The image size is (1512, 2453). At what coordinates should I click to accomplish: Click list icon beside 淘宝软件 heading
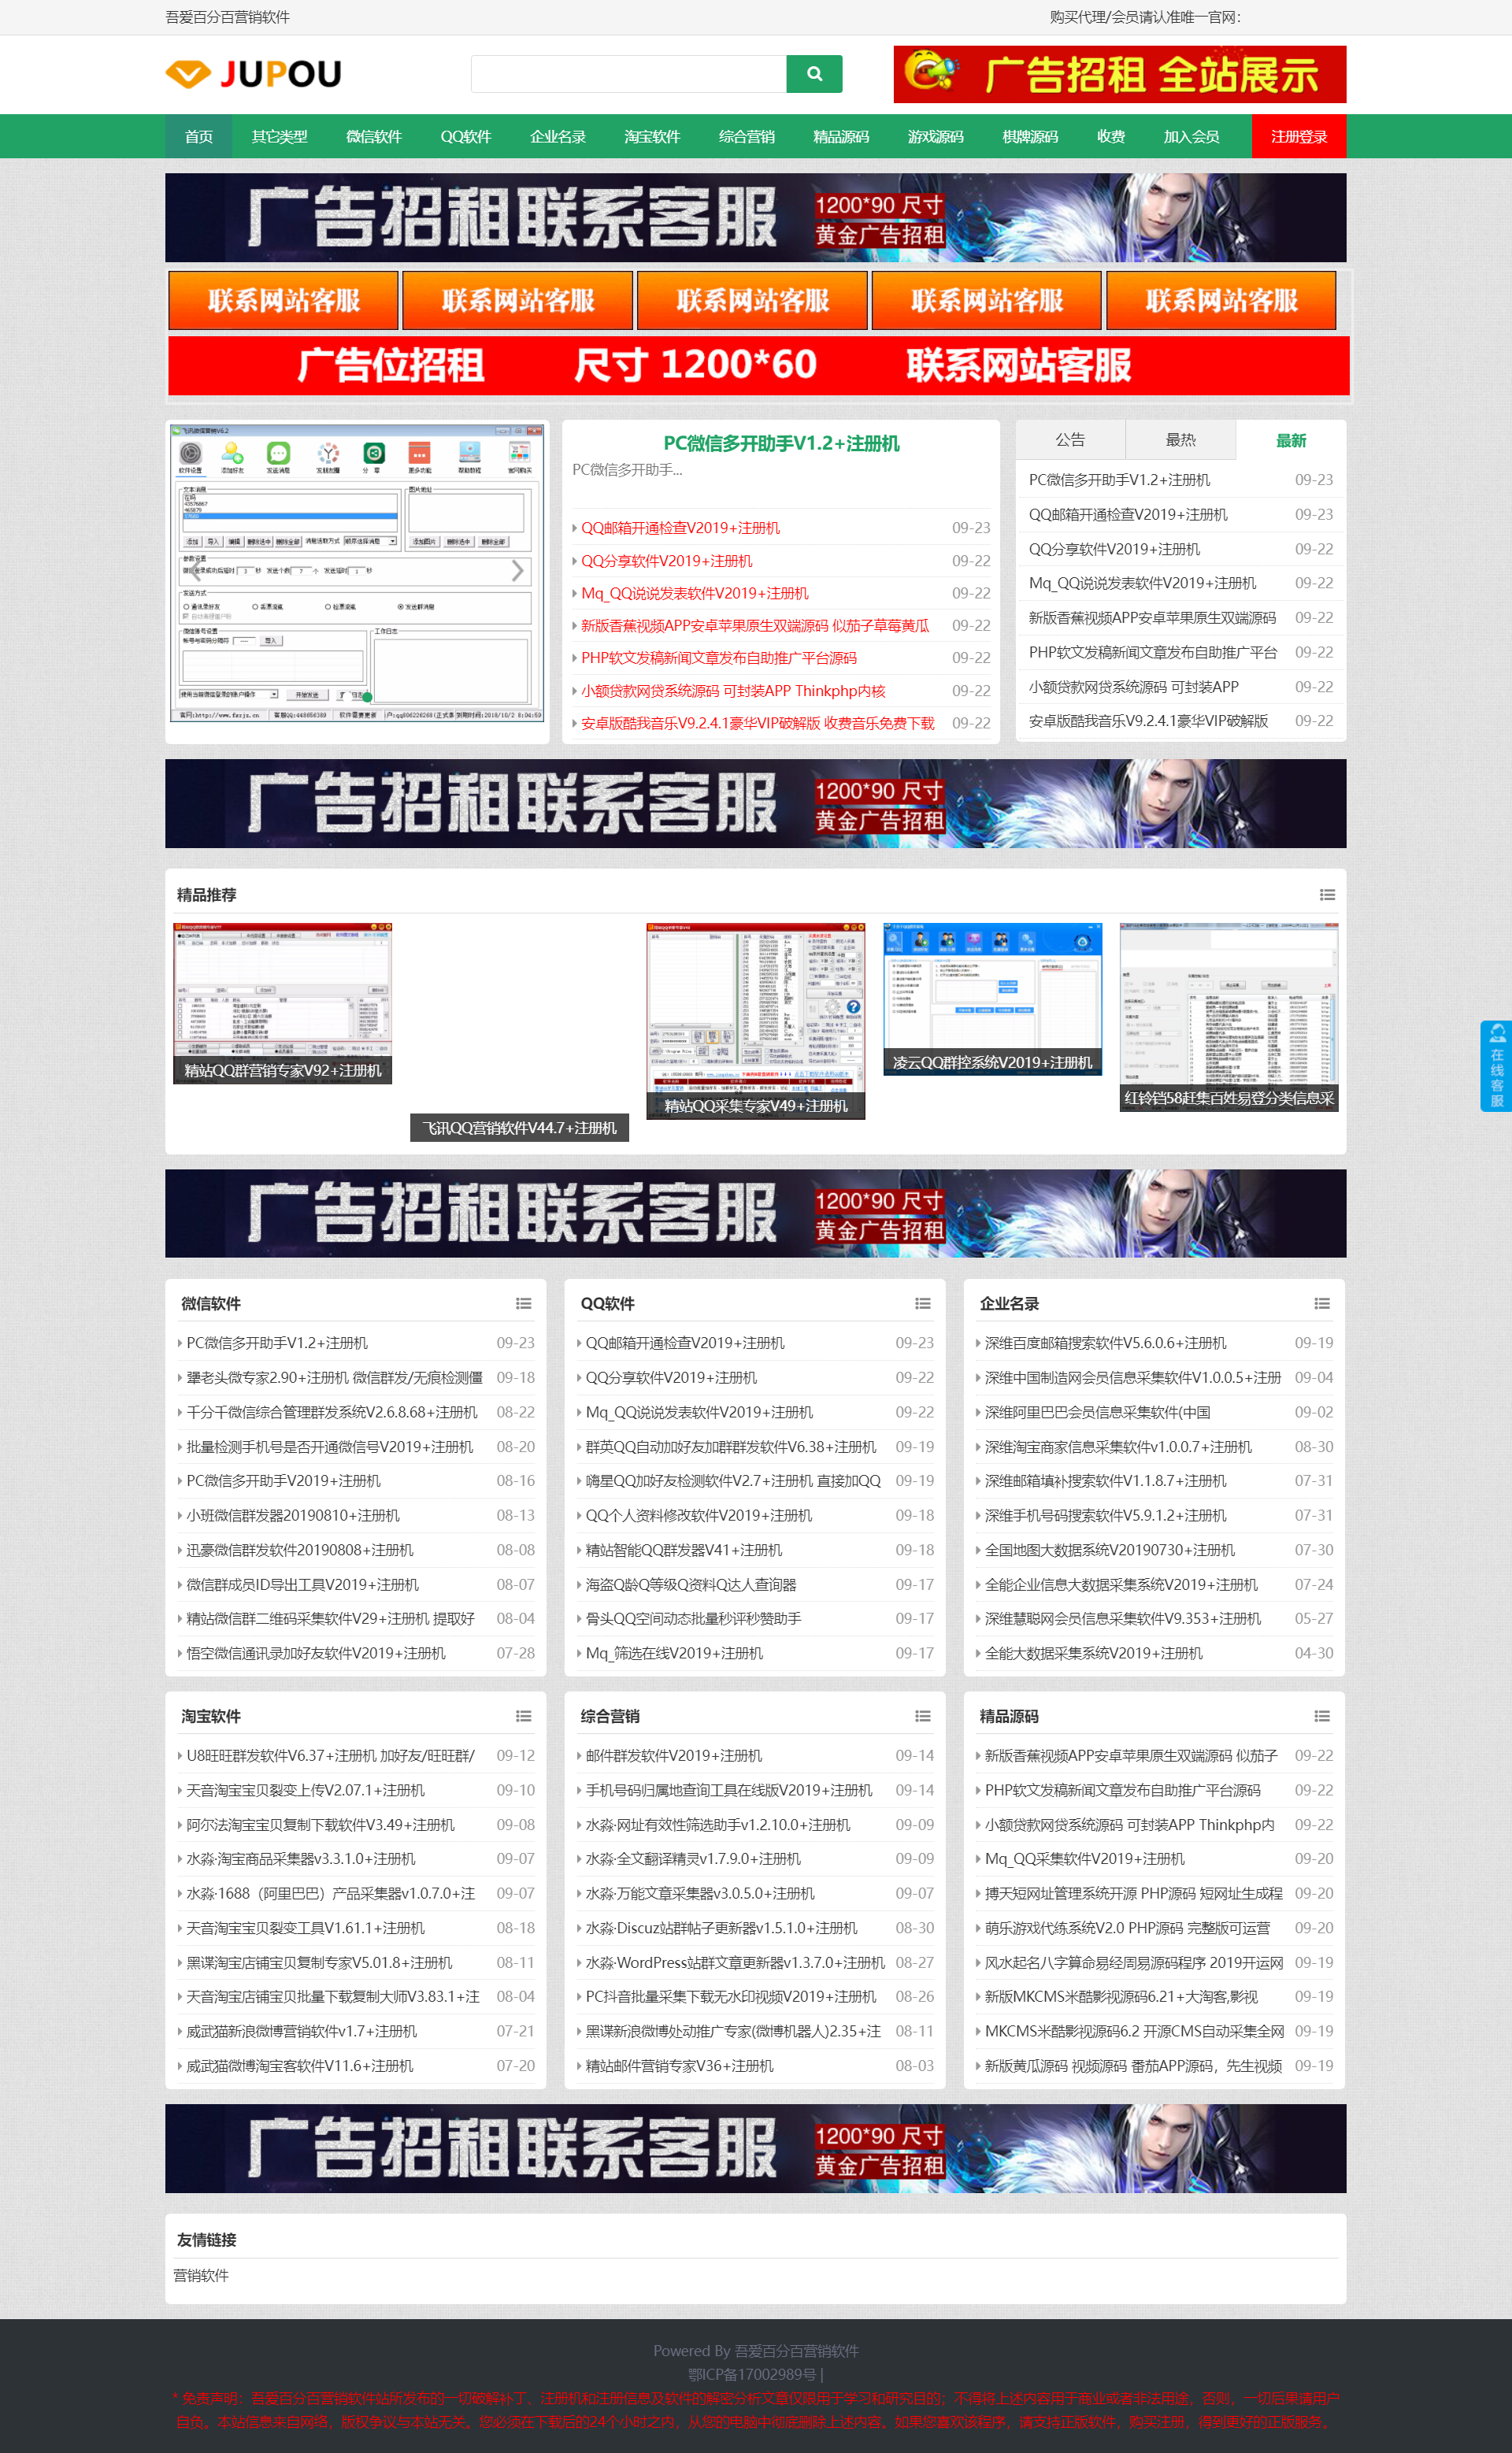click(x=523, y=1716)
